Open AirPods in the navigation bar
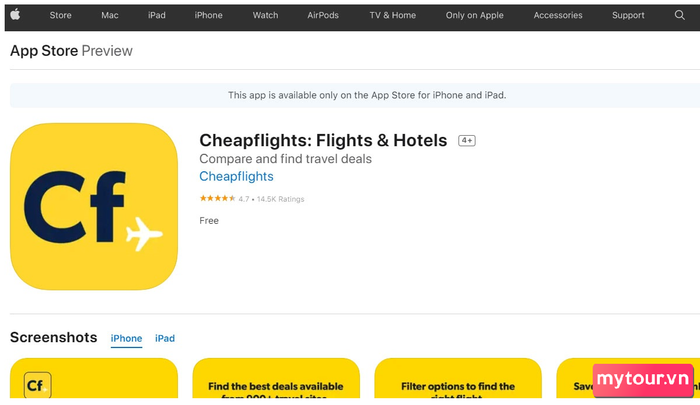 323,15
